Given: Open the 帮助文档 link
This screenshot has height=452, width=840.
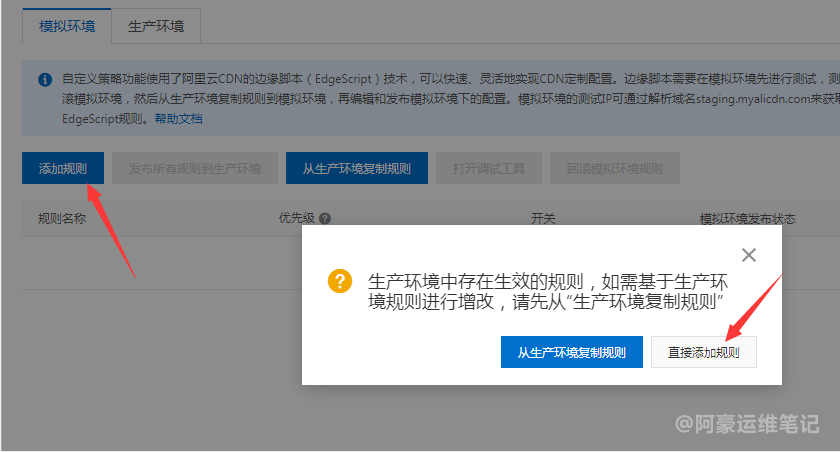Looking at the screenshot, I should pos(178,118).
